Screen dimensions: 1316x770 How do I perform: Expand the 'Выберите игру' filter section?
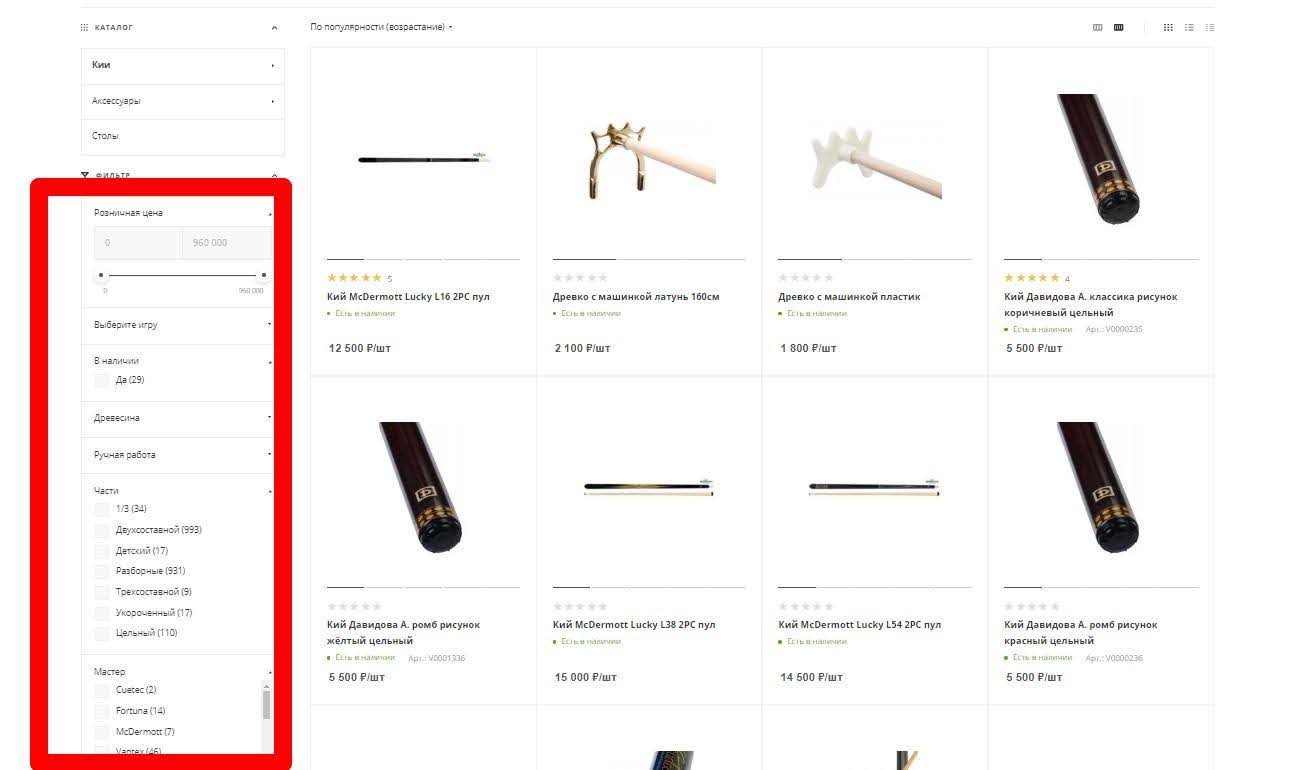tap(181, 325)
